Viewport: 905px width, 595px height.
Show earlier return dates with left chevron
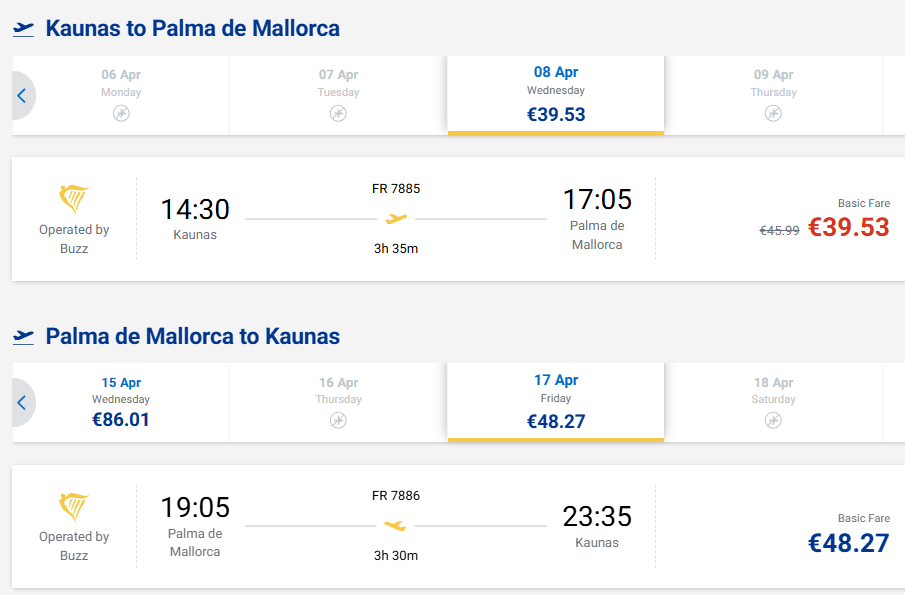tap(22, 403)
